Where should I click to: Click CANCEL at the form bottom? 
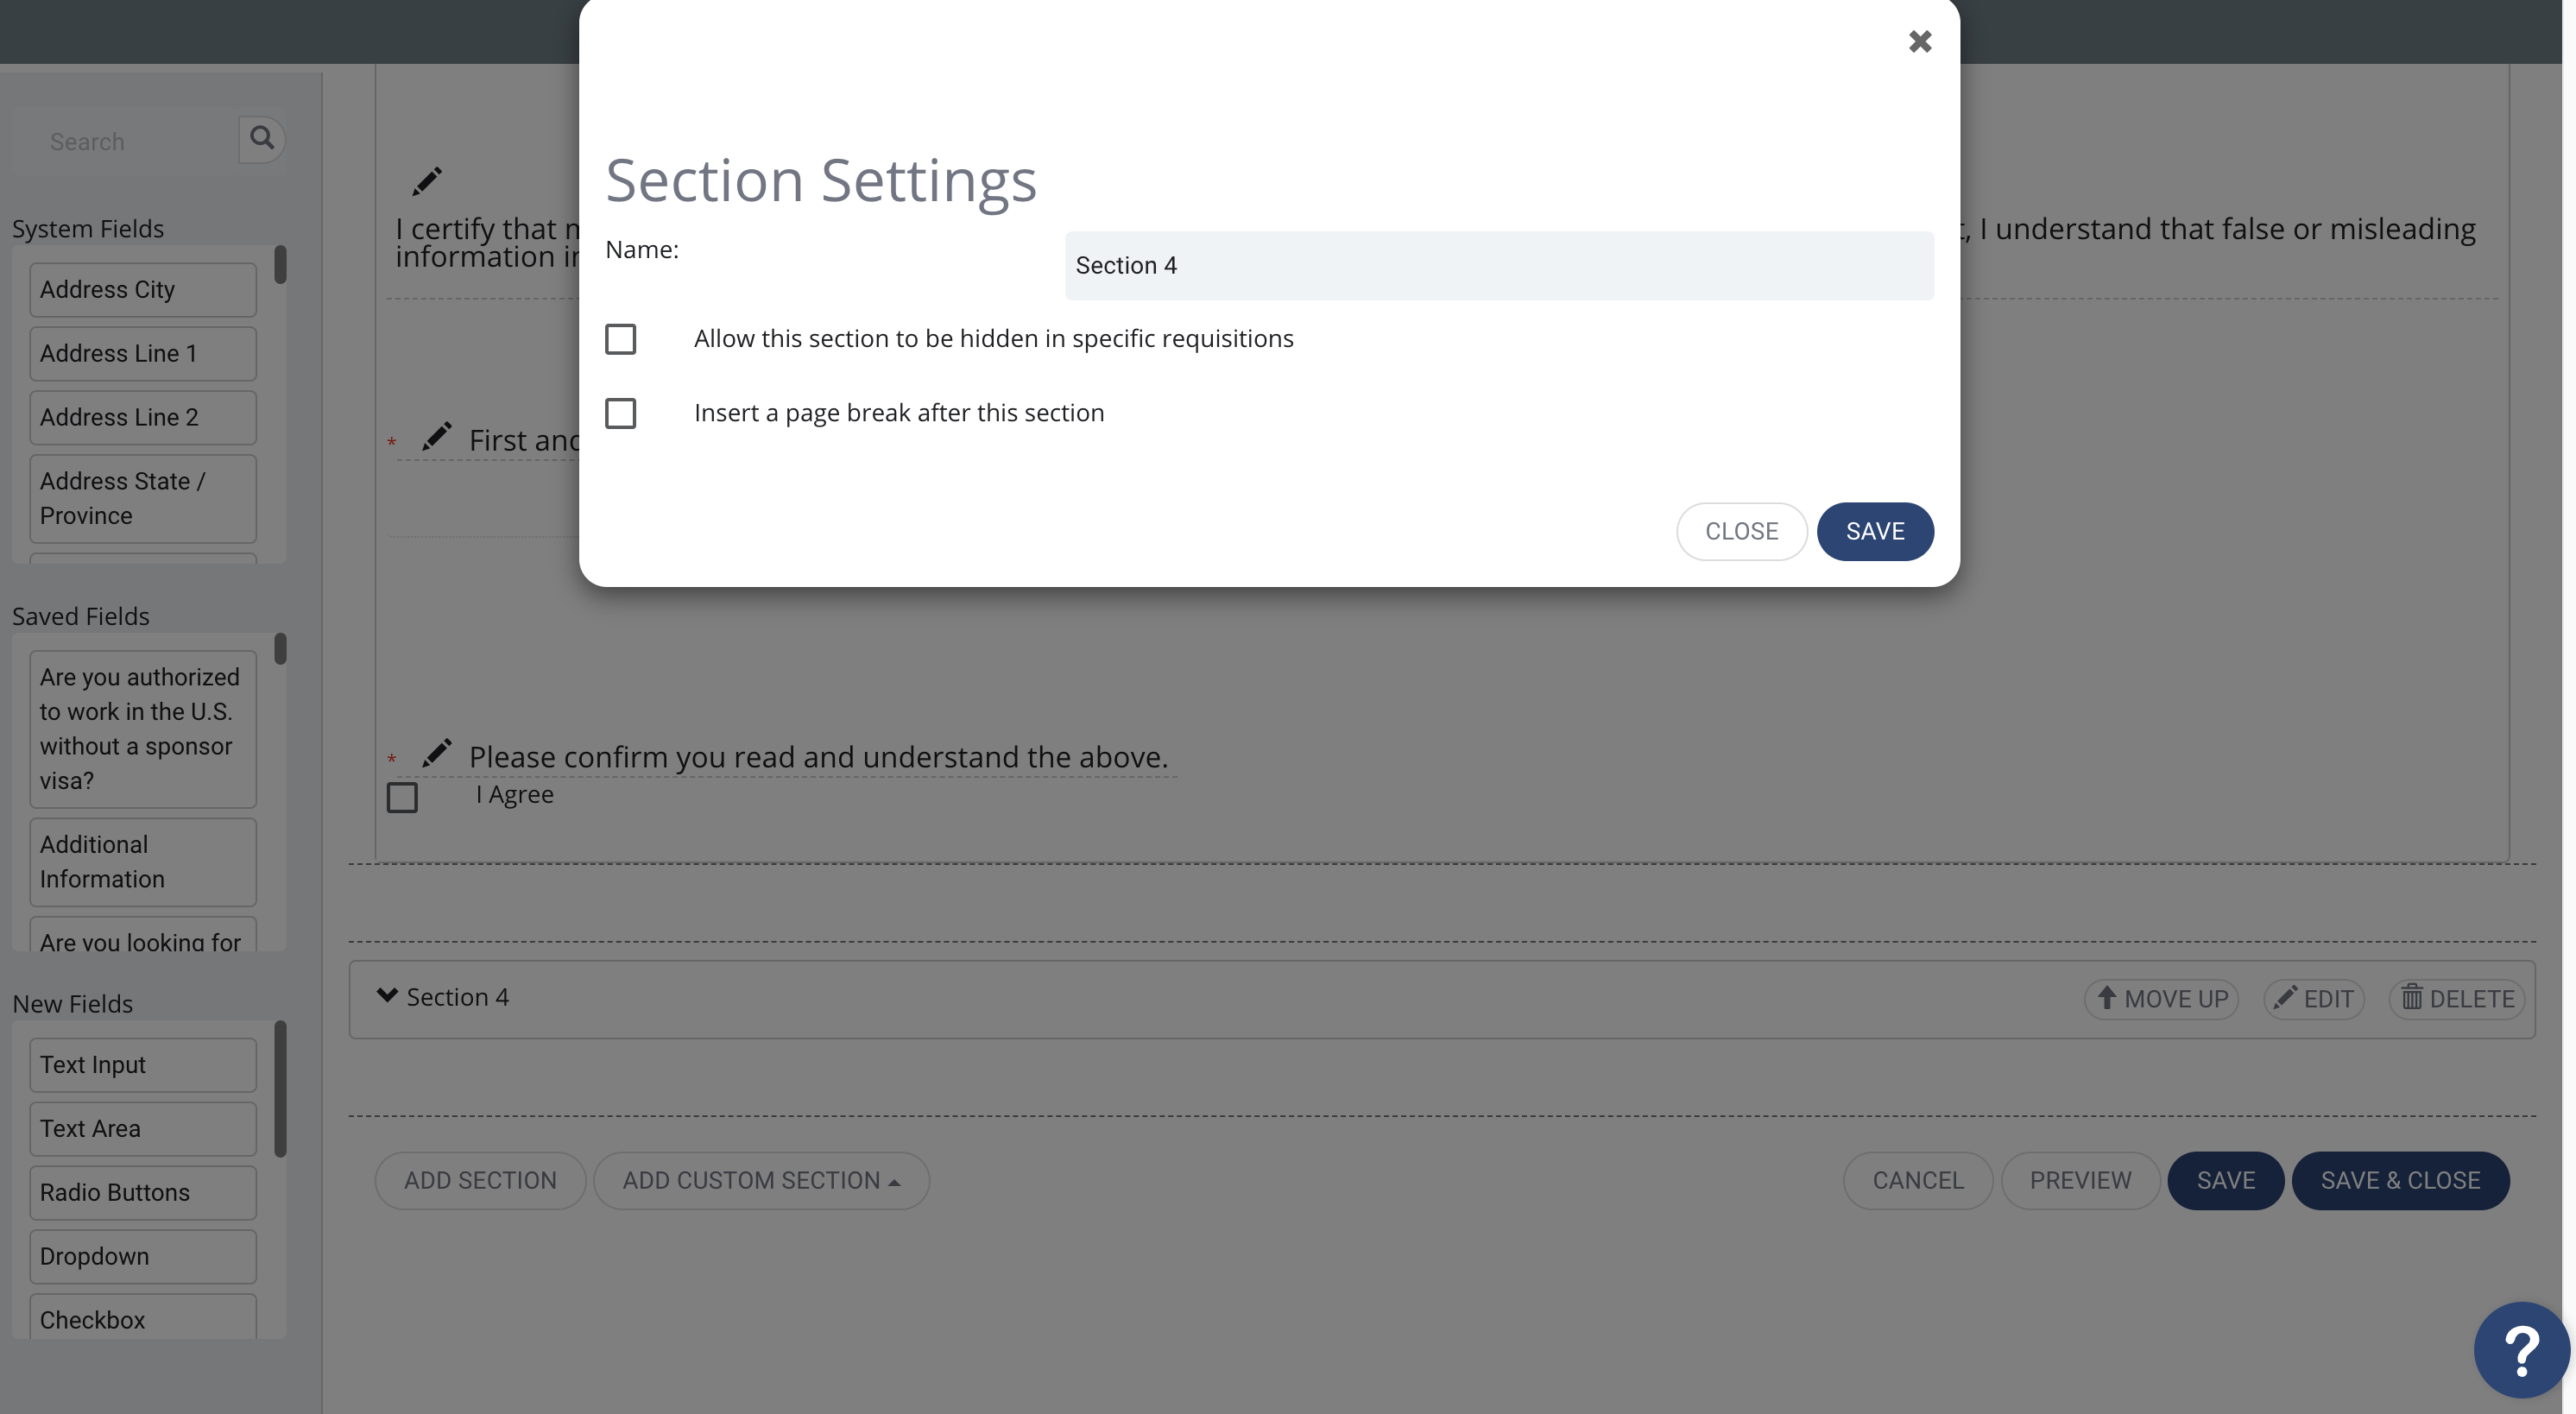[1918, 1181]
